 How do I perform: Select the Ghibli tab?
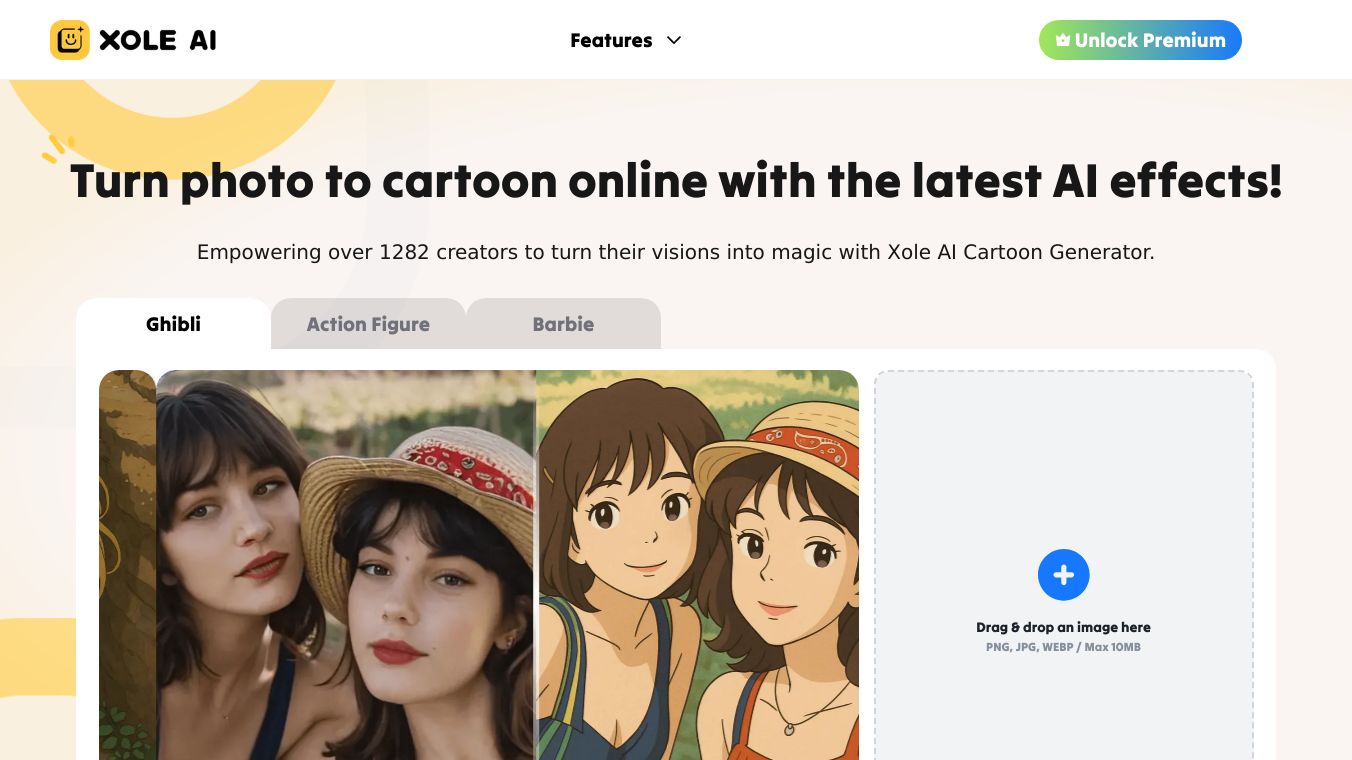click(173, 324)
